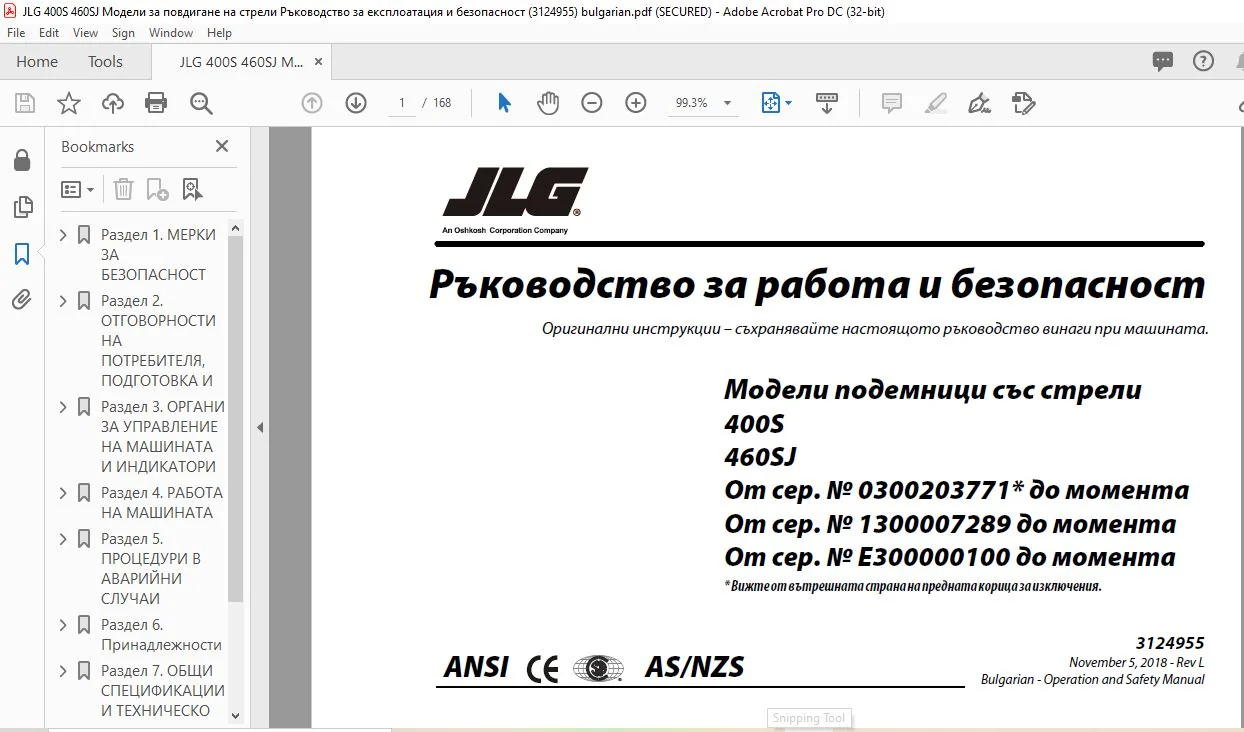
Task: Click the Save file icon
Action: point(25,103)
